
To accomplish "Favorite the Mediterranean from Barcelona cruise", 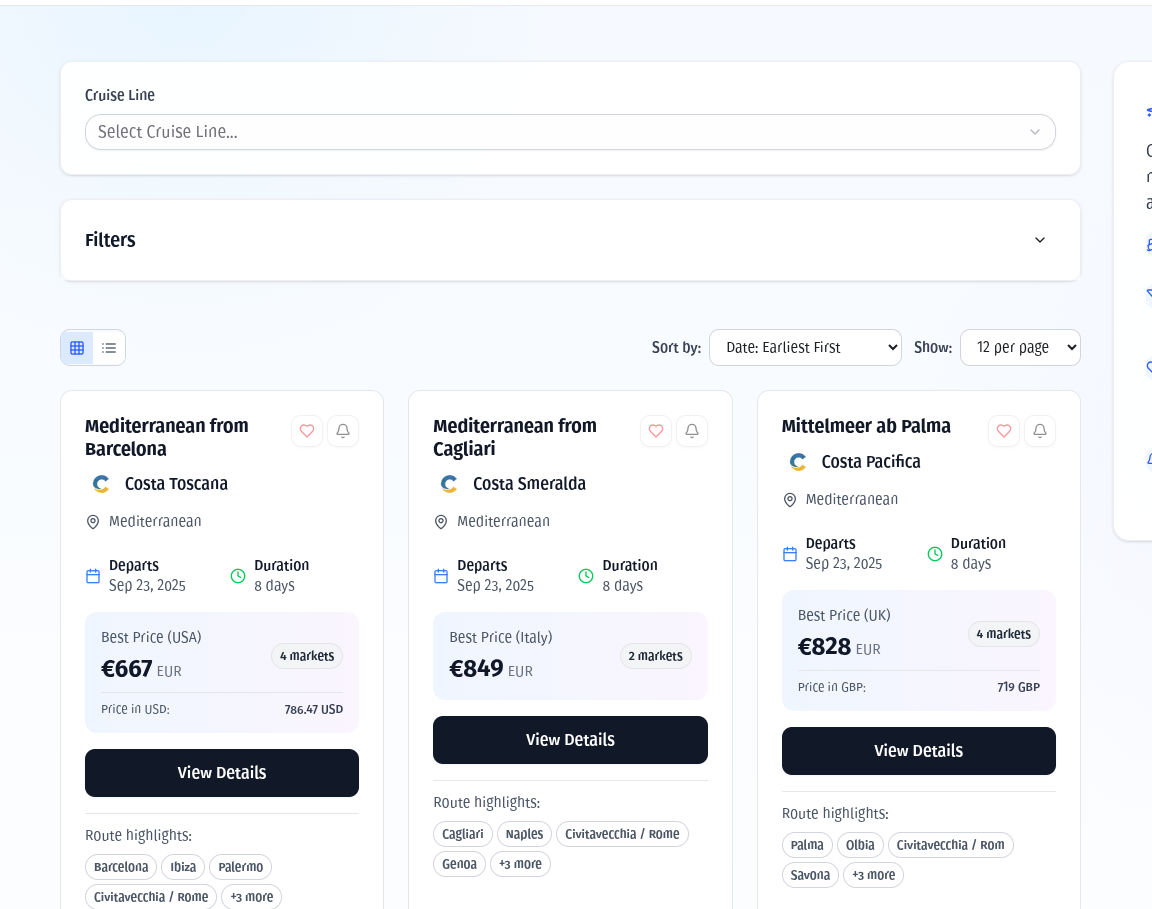I will point(307,431).
